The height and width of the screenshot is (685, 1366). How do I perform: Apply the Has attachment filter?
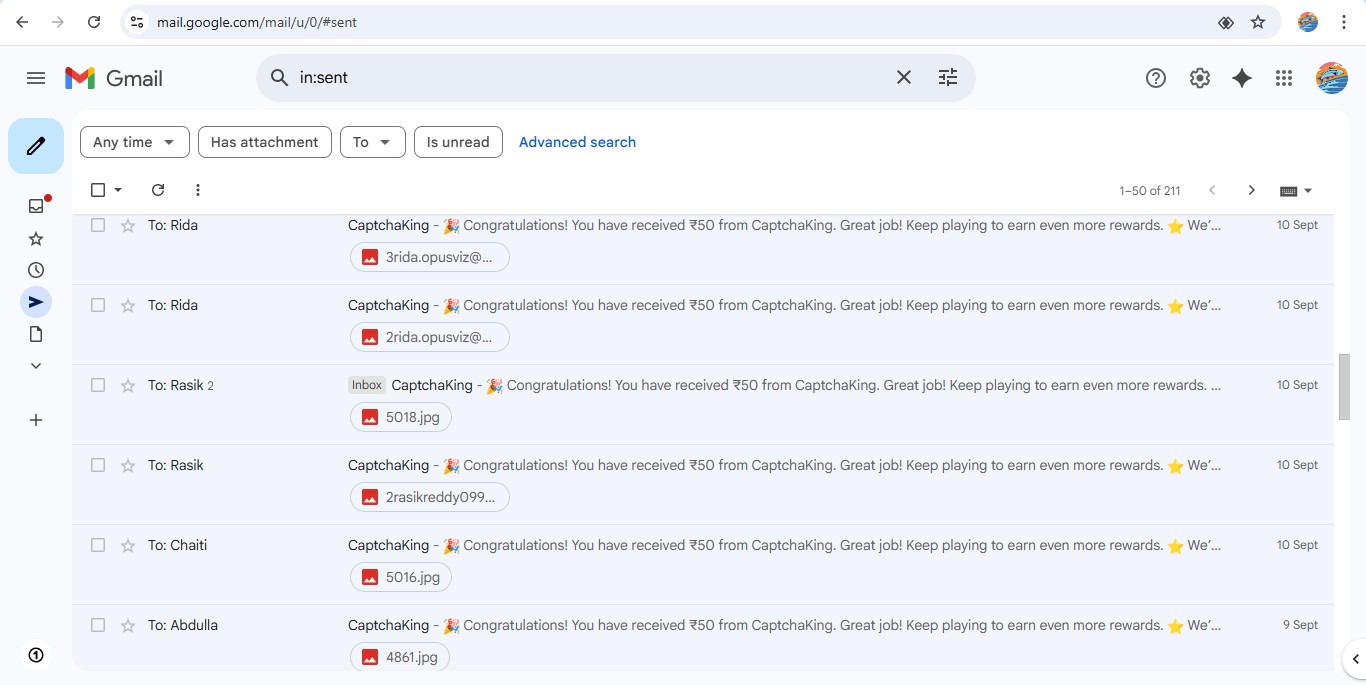click(x=264, y=142)
